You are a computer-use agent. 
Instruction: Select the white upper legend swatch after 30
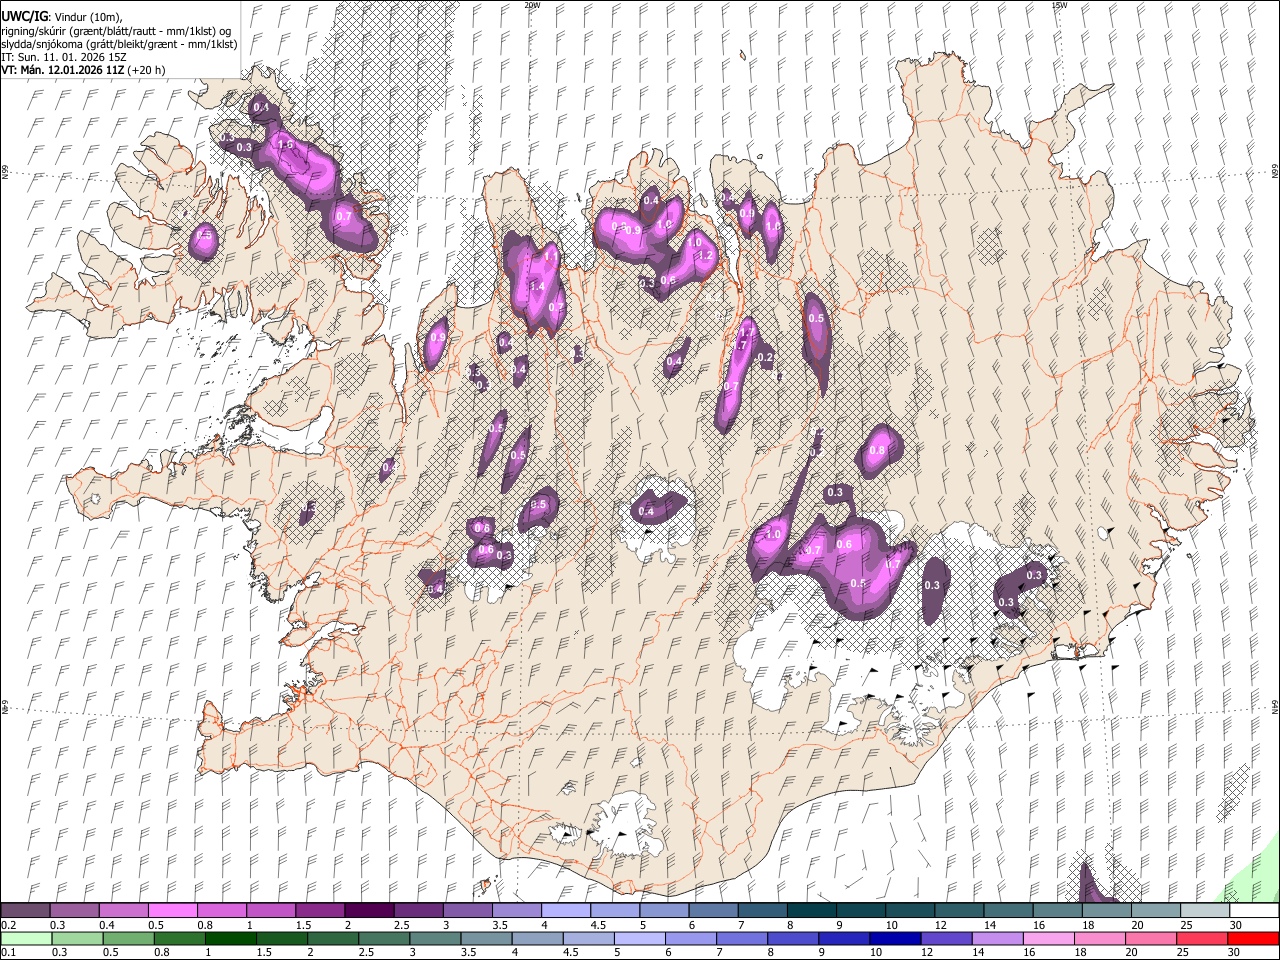pyautogui.click(x=1254, y=911)
